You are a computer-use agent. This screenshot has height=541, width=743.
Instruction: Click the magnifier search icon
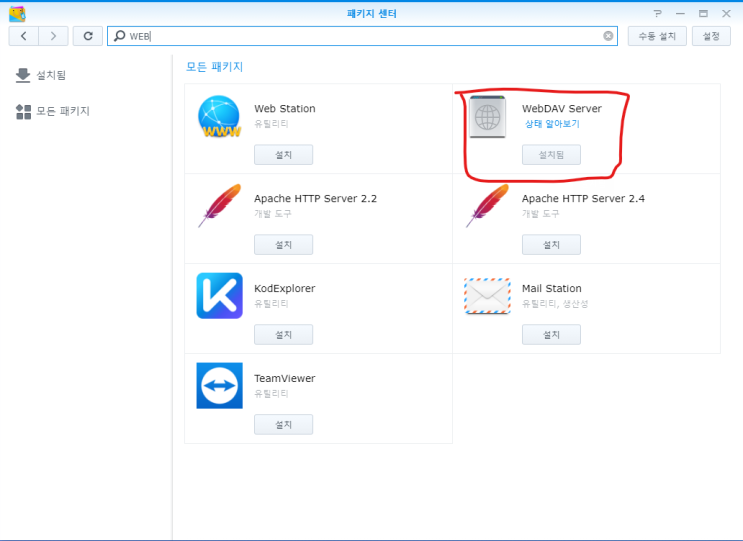click(120, 36)
